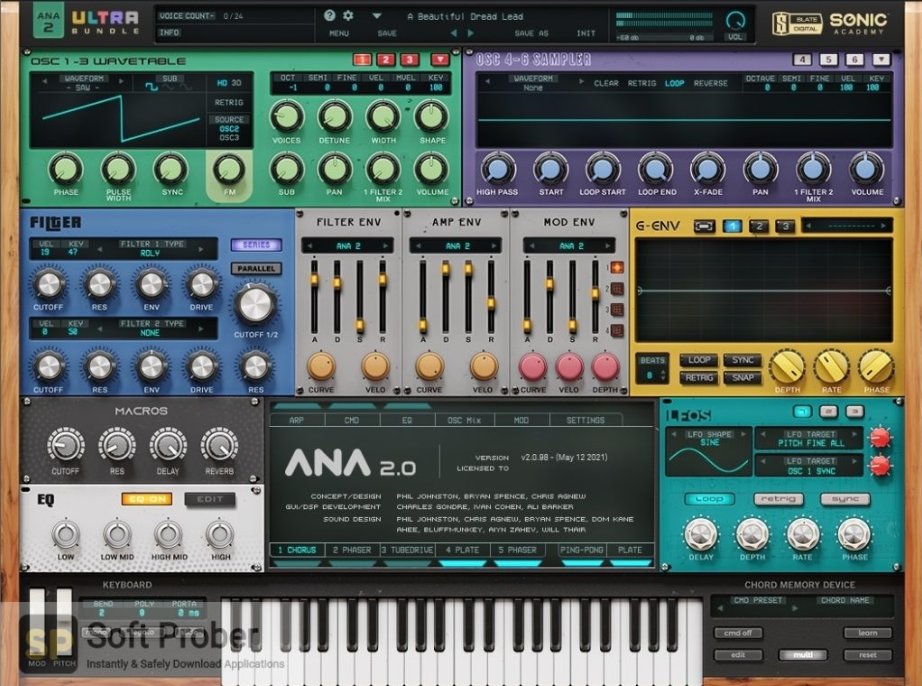Select OSC3 as FM source
Image resolution: width=922 pixels, height=686 pixels.
pos(229,138)
